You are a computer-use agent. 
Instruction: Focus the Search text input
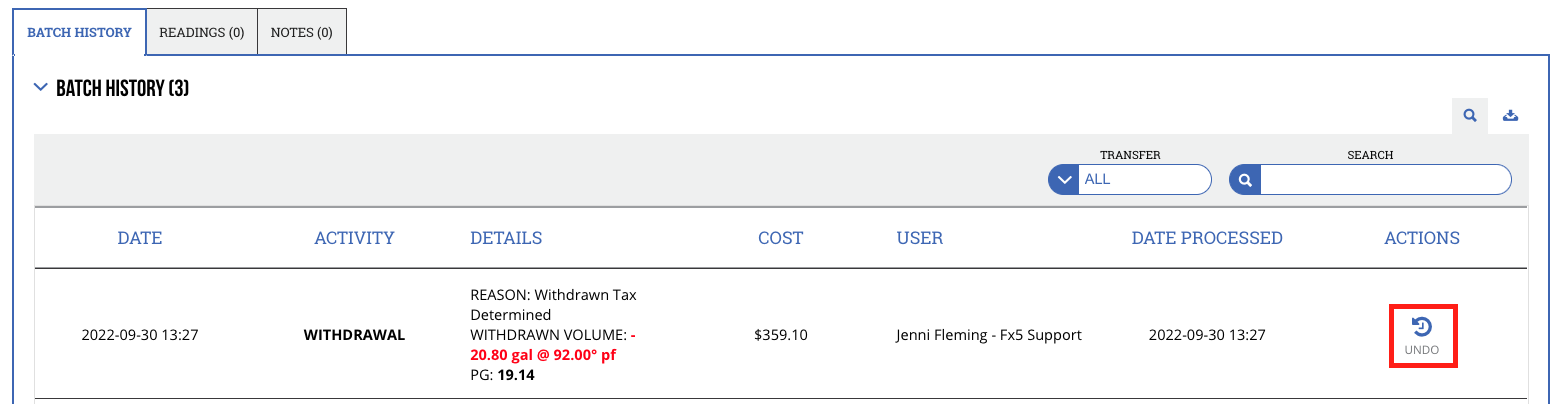point(1385,180)
